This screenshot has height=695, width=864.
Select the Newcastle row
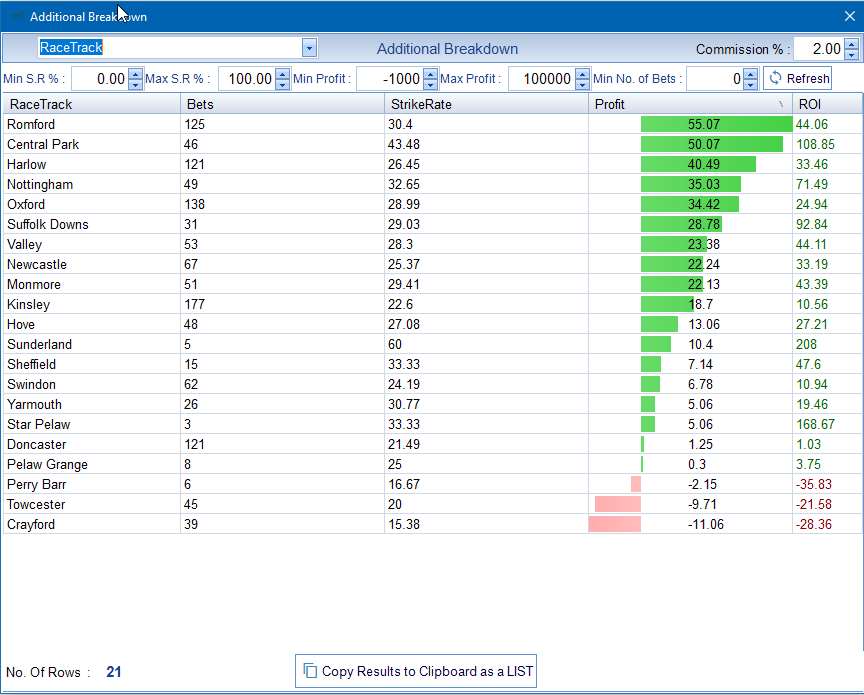pyautogui.click(x=433, y=265)
